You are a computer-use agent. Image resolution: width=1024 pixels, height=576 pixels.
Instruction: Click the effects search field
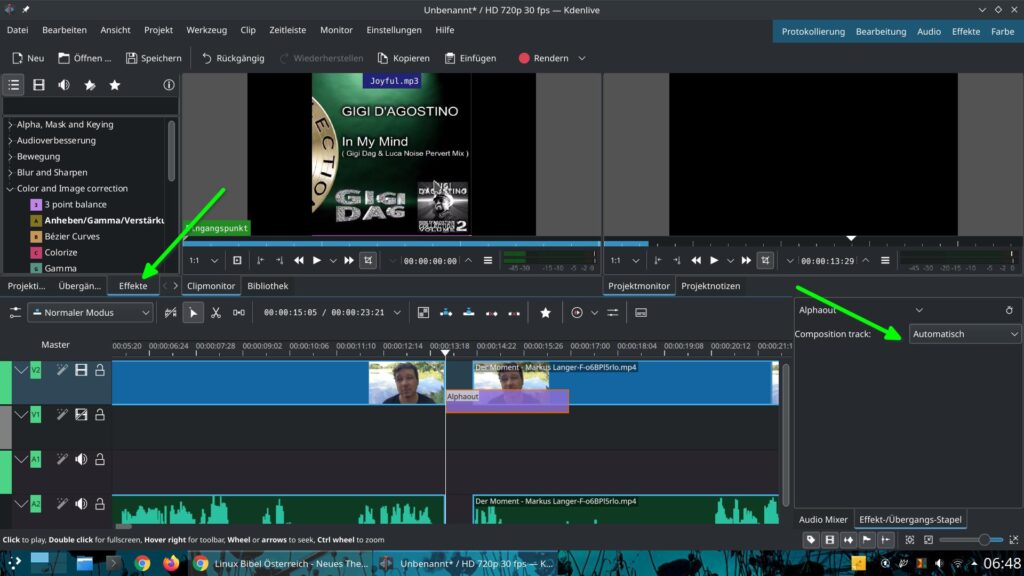point(90,106)
